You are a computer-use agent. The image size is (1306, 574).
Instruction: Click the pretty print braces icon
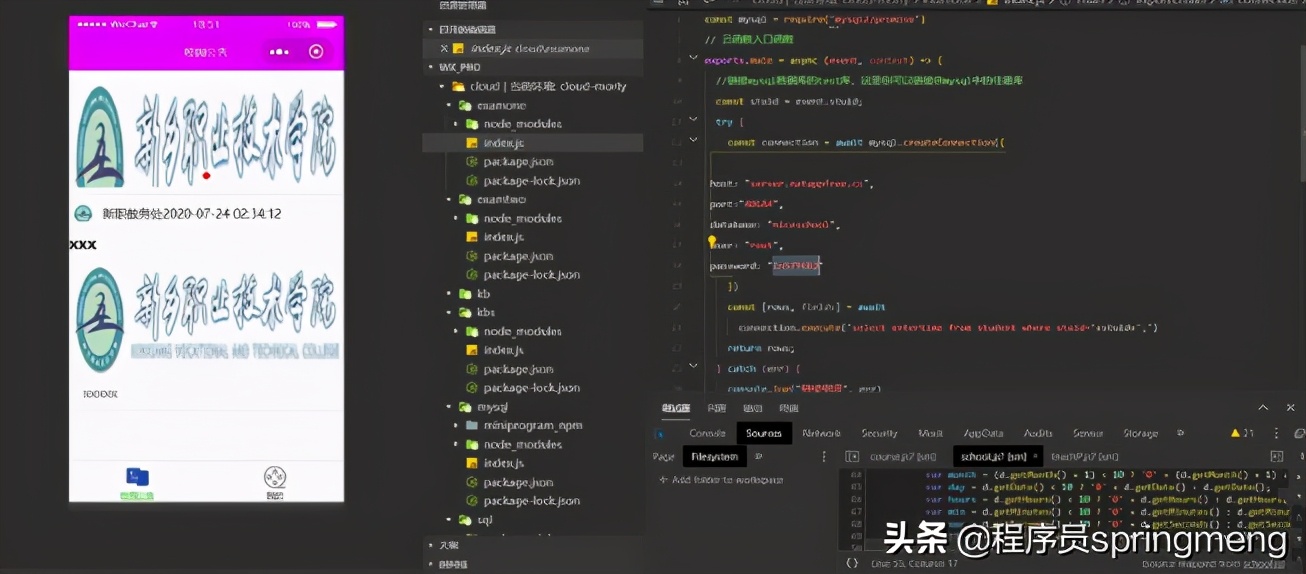tap(852, 563)
